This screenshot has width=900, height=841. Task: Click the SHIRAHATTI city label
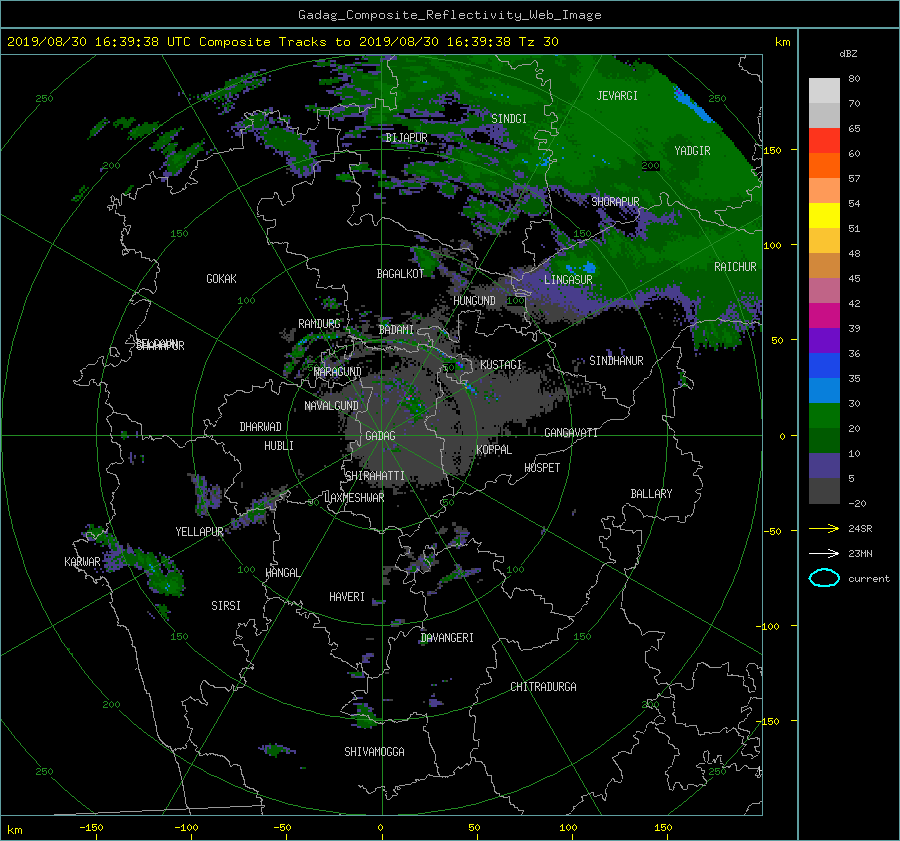click(375, 476)
